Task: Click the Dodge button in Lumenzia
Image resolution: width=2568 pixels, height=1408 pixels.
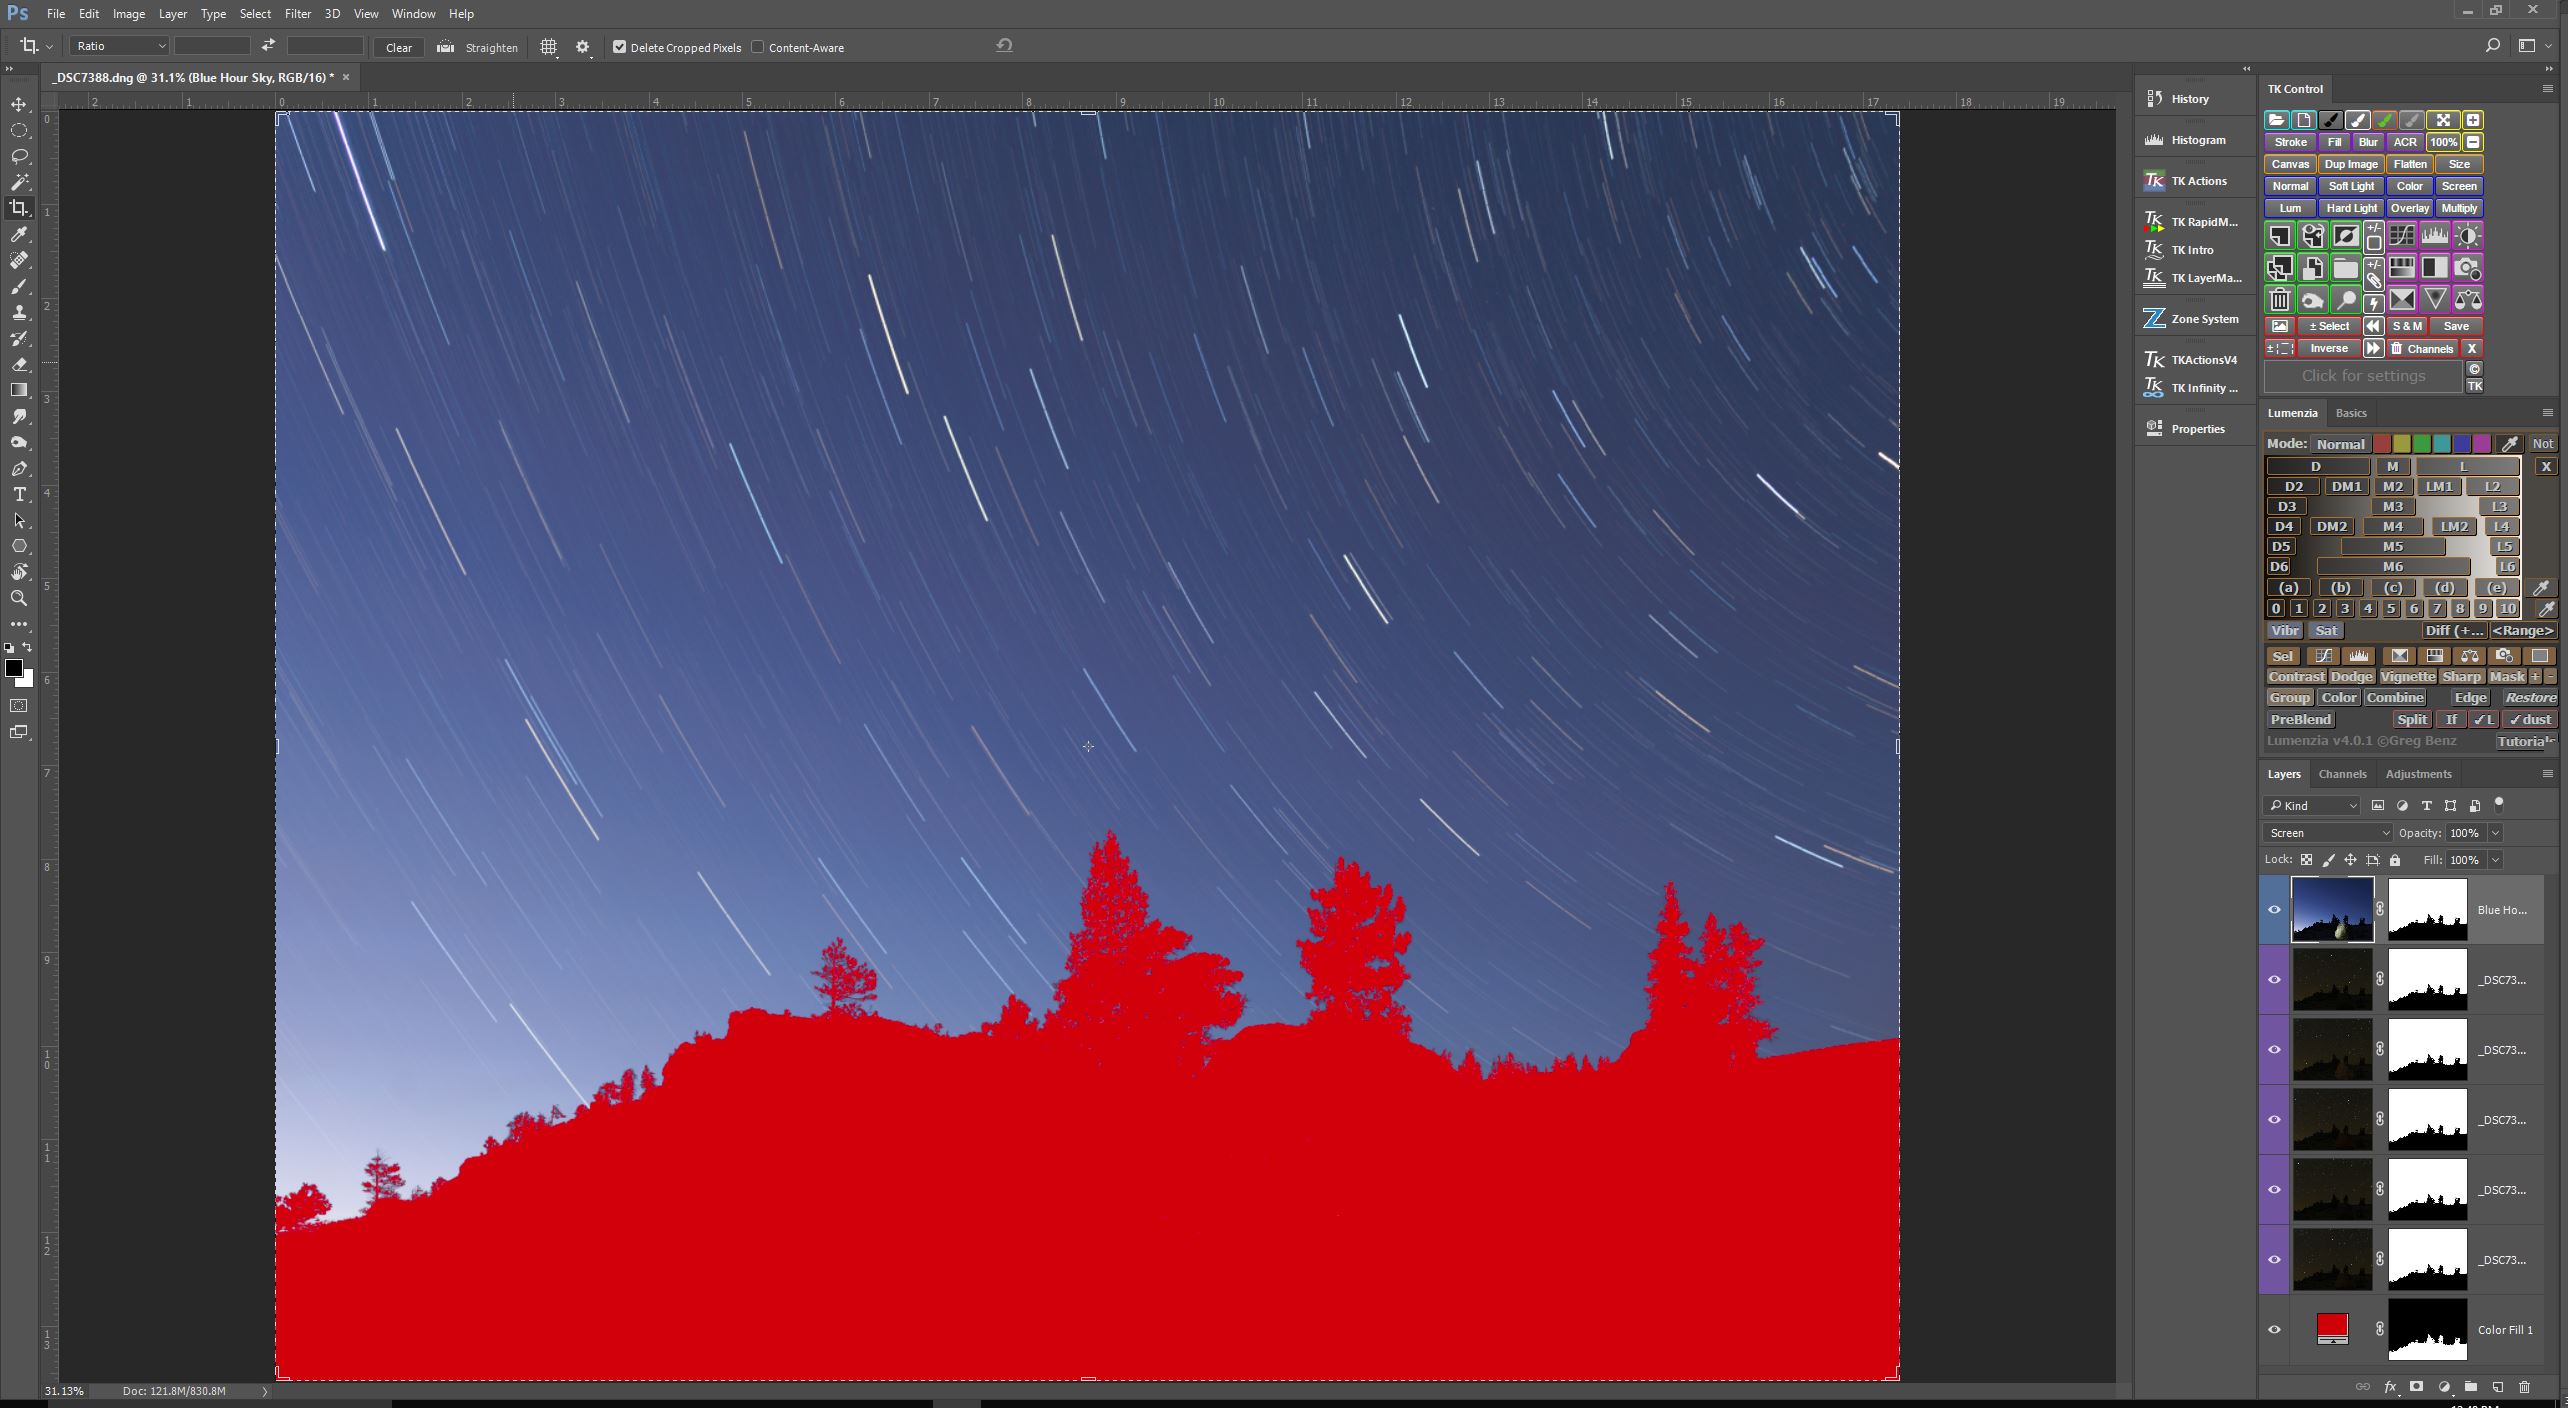Action: tap(2351, 677)
